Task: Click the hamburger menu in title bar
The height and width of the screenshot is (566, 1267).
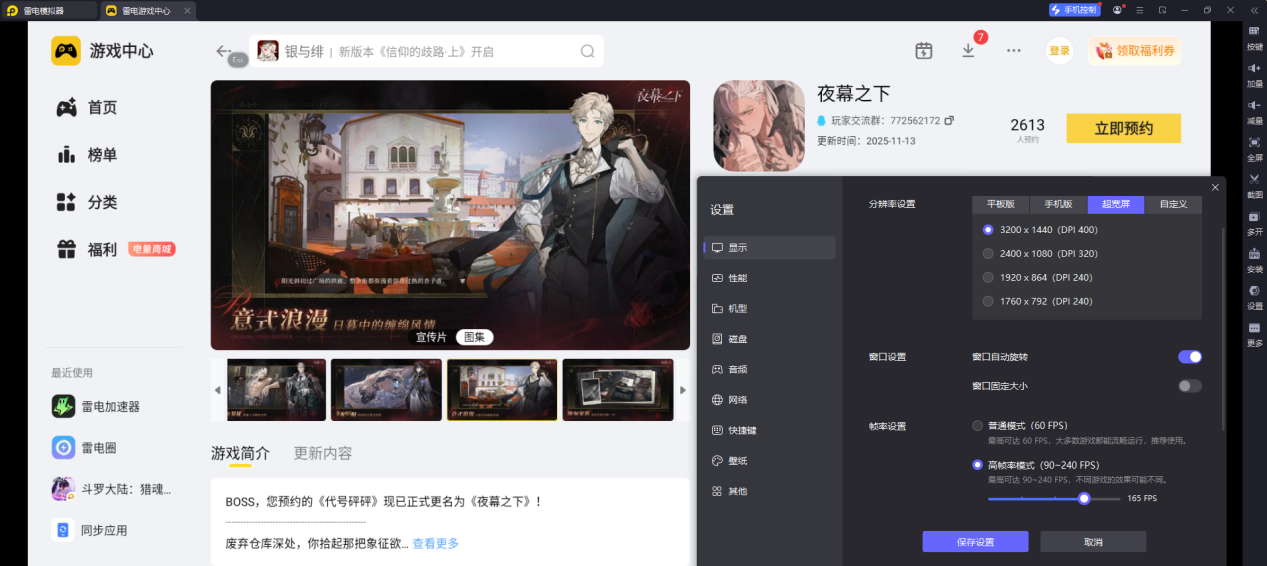Action: click(x=1140, y=10)
